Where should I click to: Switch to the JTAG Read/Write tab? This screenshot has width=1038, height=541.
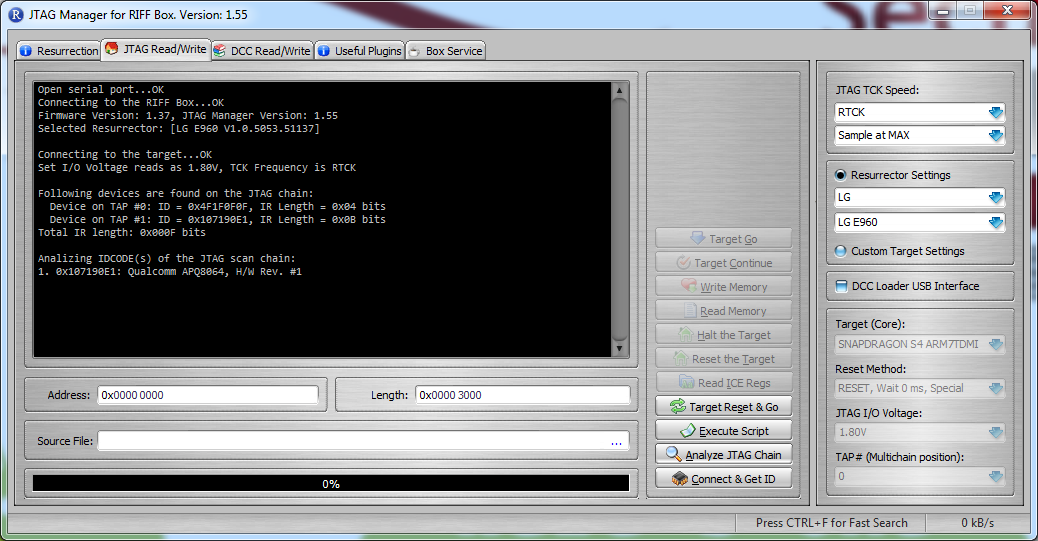(156, 49)
